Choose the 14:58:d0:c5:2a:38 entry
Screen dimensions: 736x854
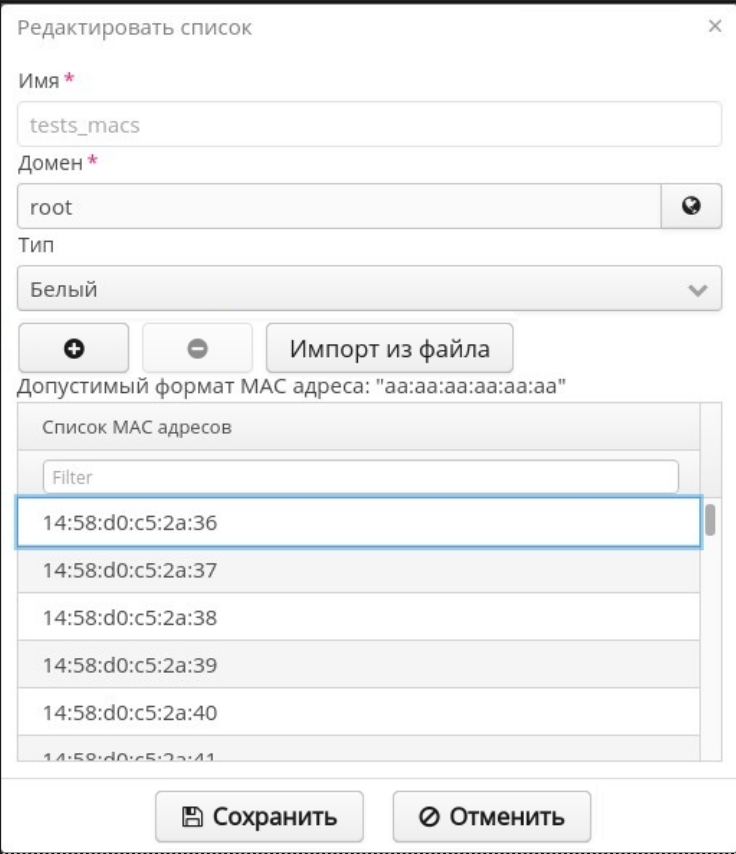click(358, 618)
